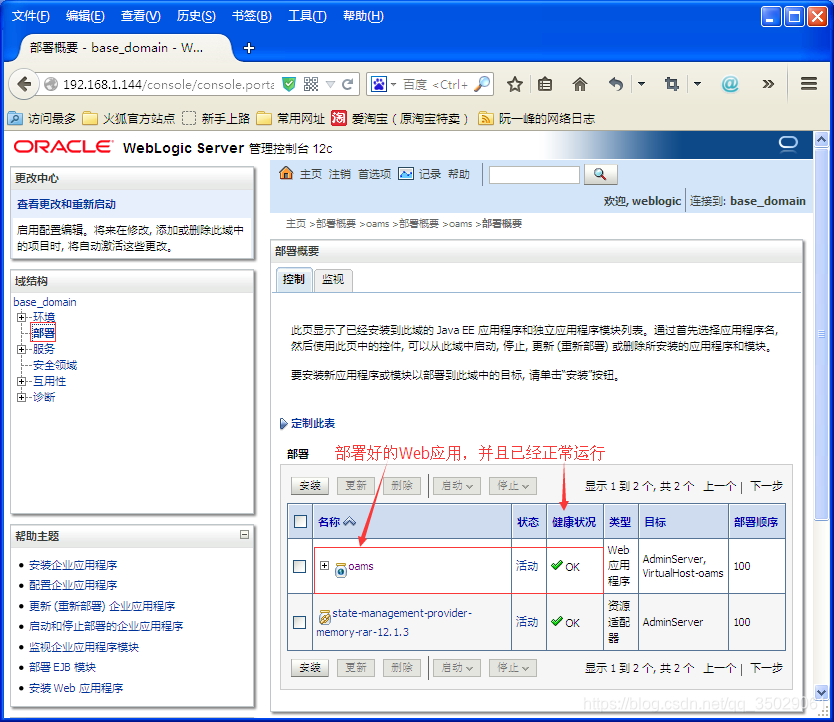Open the address bar history dropdown arrow

click(330, 84)
